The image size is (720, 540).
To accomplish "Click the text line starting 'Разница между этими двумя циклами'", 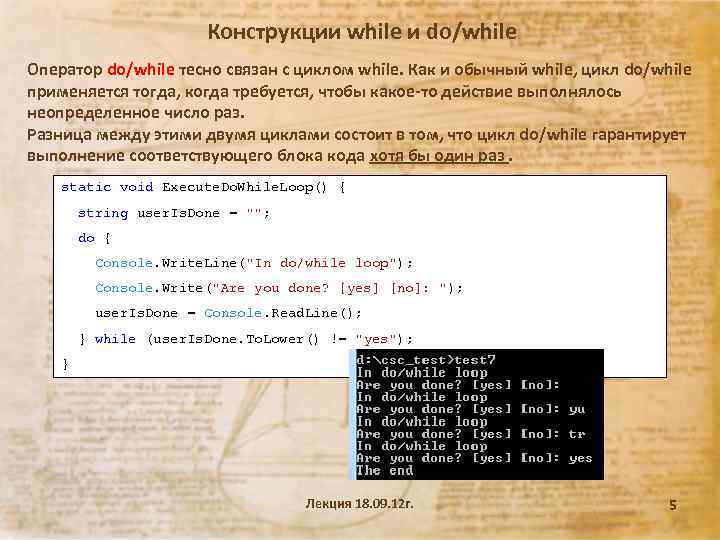I will pyautogui.click(x=356, y=135).
